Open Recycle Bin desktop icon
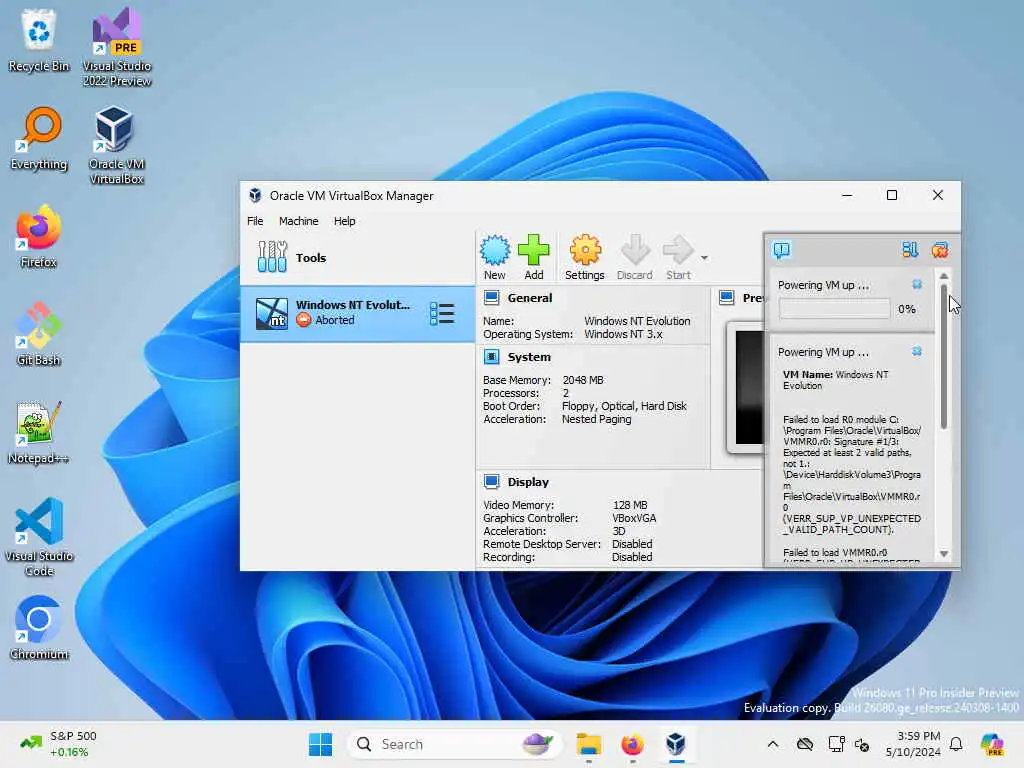1024x768 pixels. point(39,40)
